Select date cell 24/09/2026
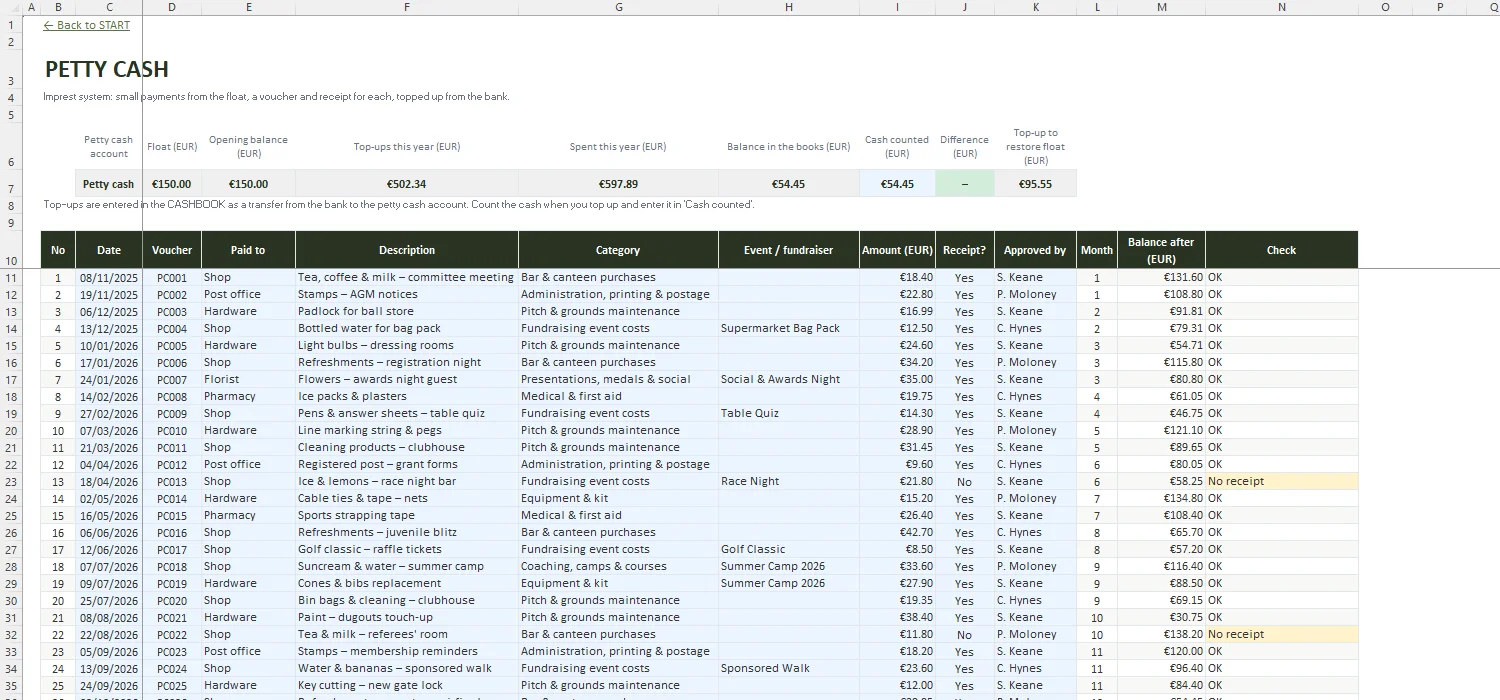1500x700 pixels. pyautogui.click(x=109, y=685)
